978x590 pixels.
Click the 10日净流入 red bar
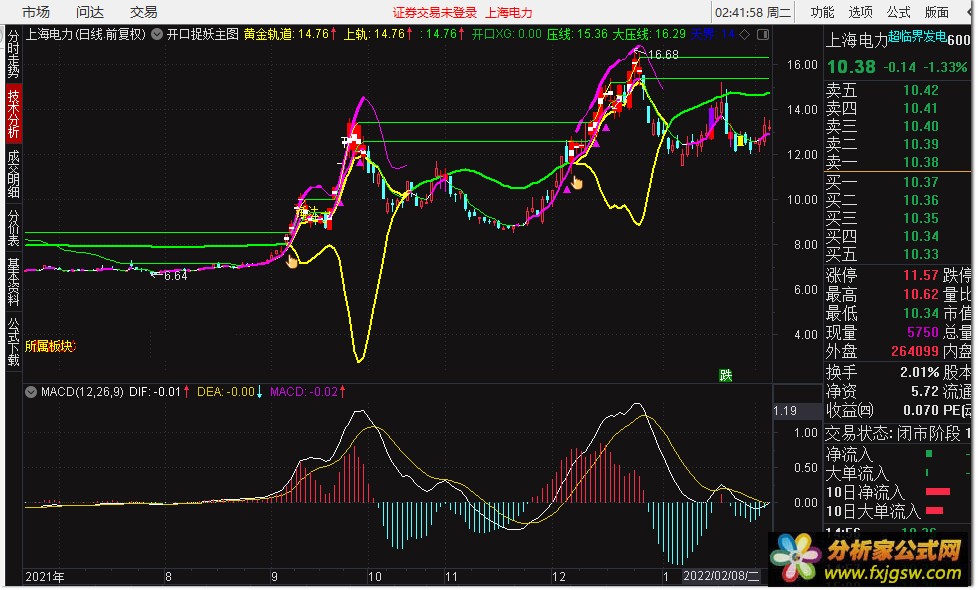click(937, 492)
